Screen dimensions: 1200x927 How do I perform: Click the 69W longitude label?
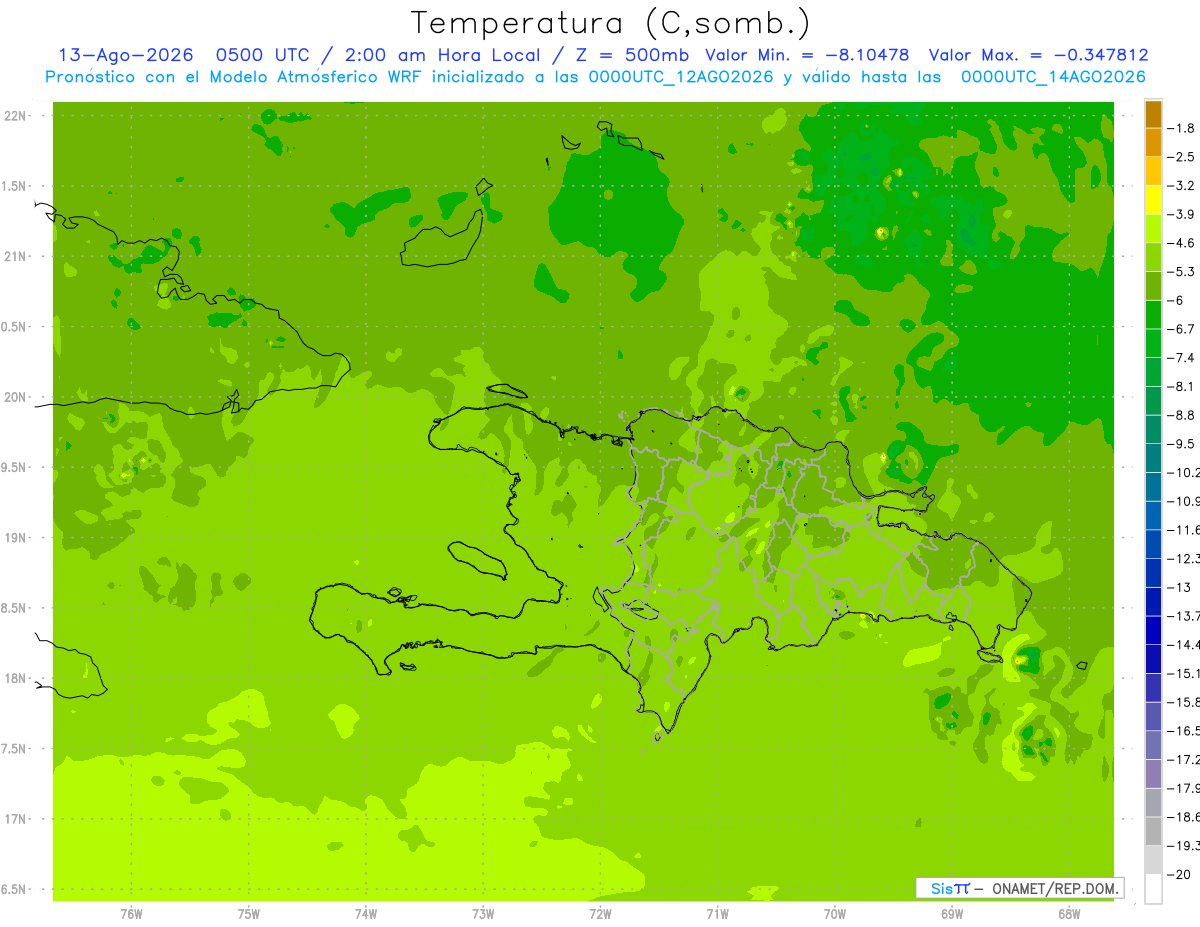coord(952,913)
